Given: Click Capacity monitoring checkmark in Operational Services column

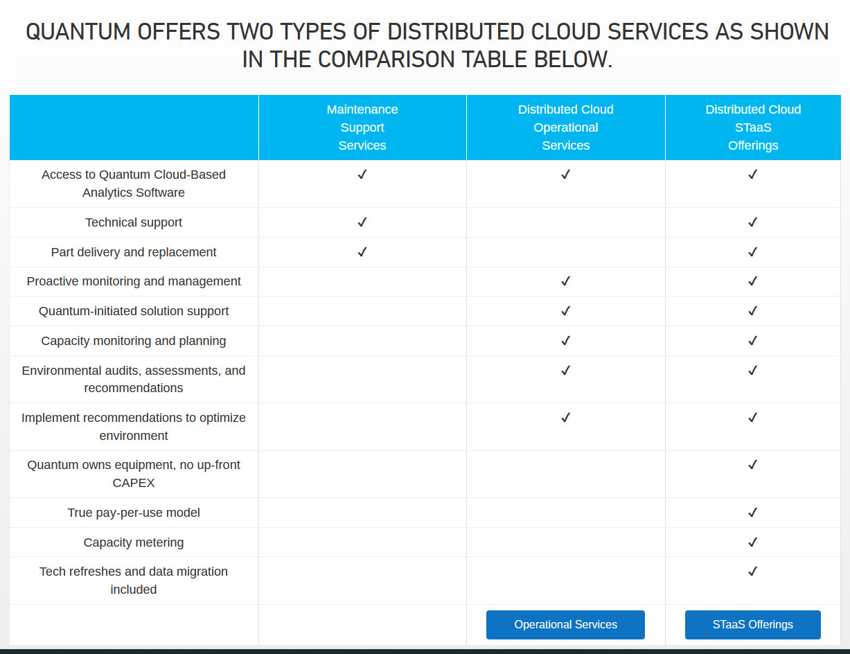Looking at the screenshot, I should (565, 341).
